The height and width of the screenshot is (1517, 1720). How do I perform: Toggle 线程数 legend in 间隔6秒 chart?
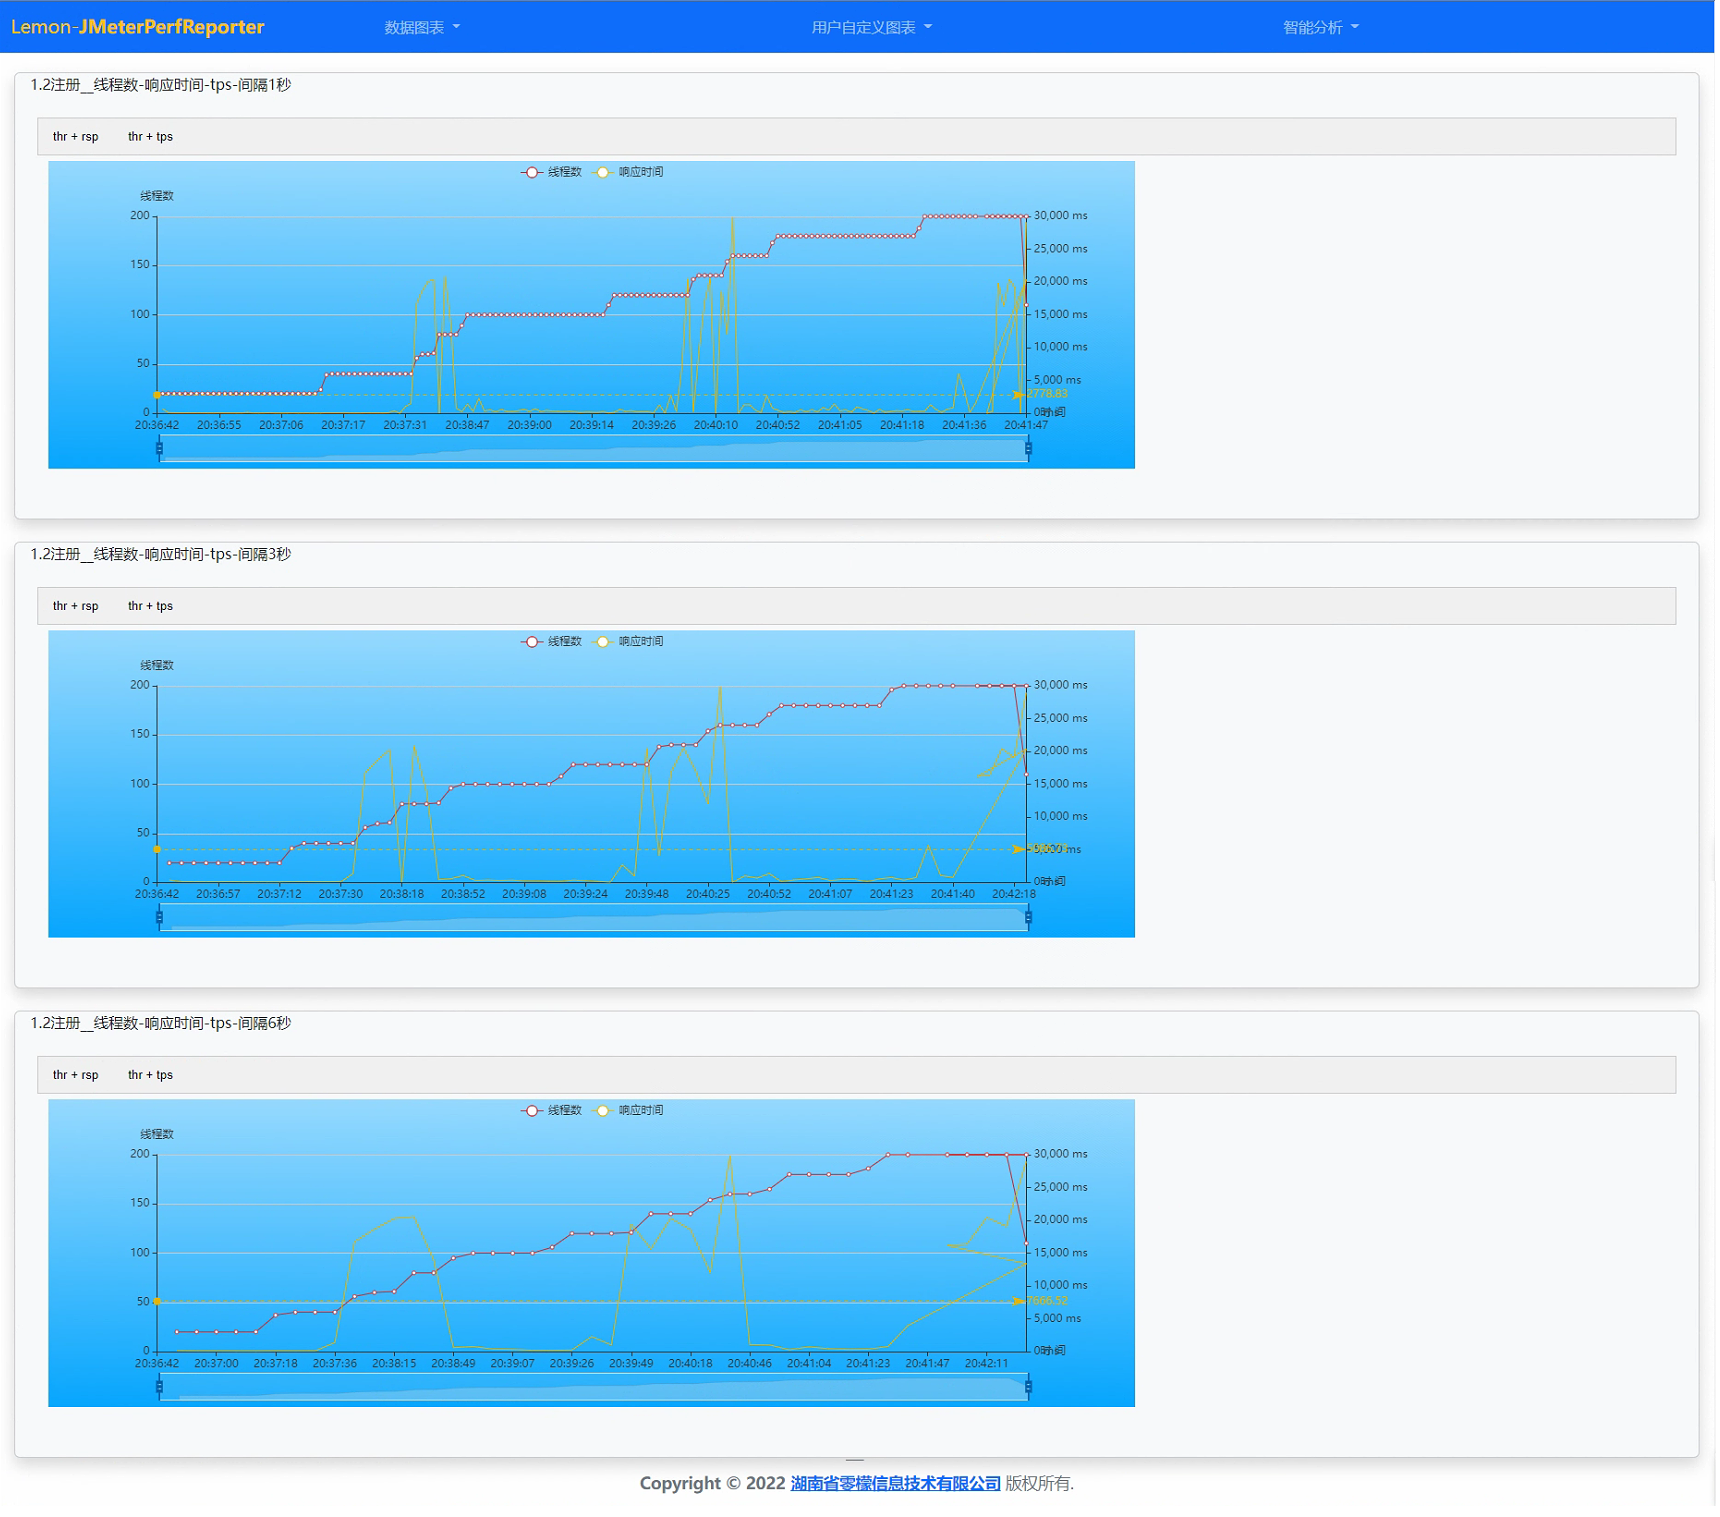point(552,1110)
